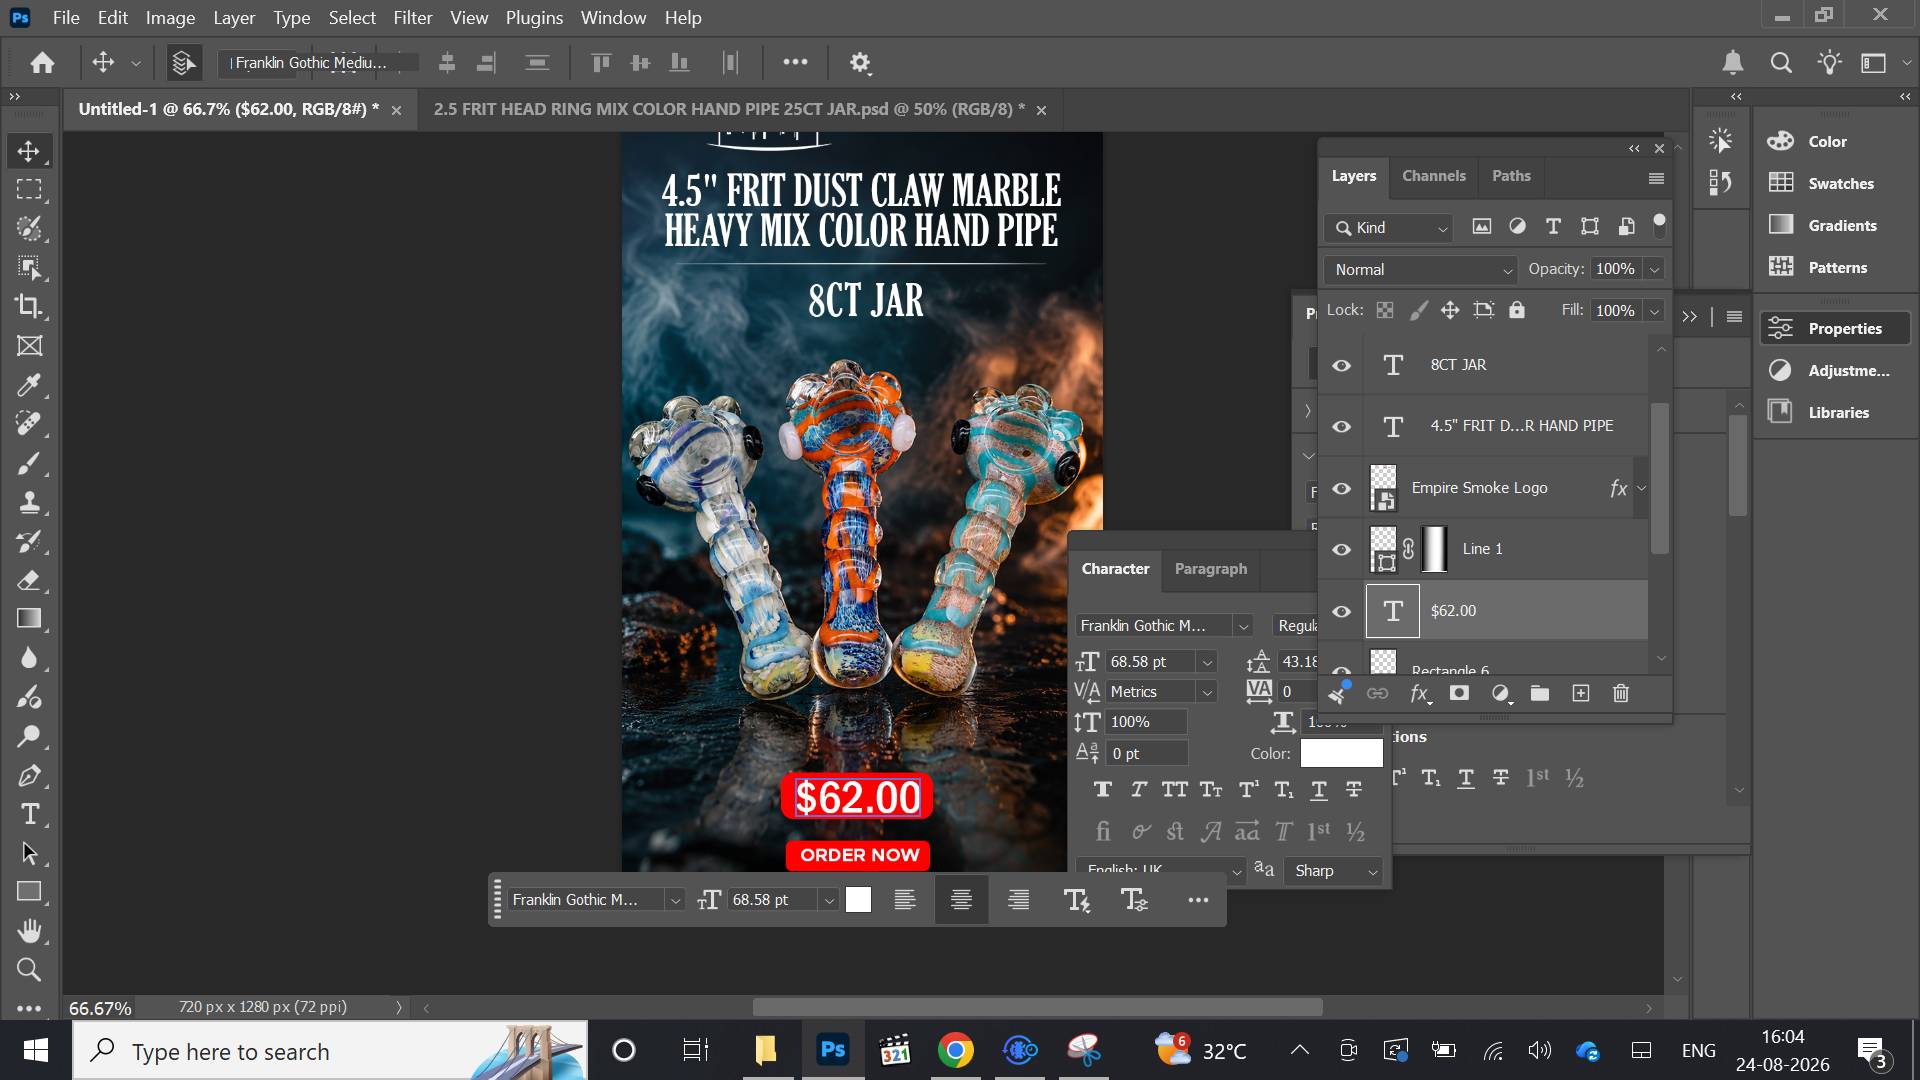1920x1080 pixels.
Task: Delete layer using trash icon
Action: coord(1621,693)
